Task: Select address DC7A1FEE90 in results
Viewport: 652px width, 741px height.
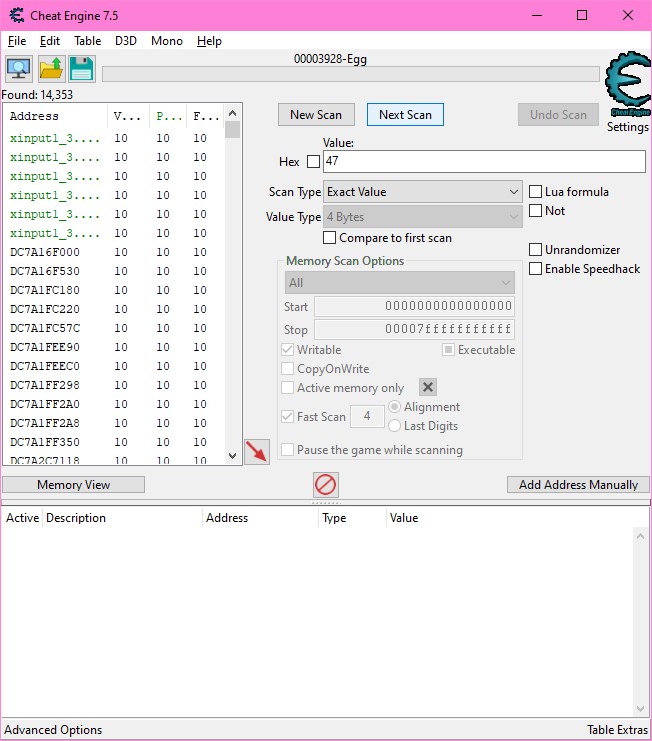Action: click(114, 347)
